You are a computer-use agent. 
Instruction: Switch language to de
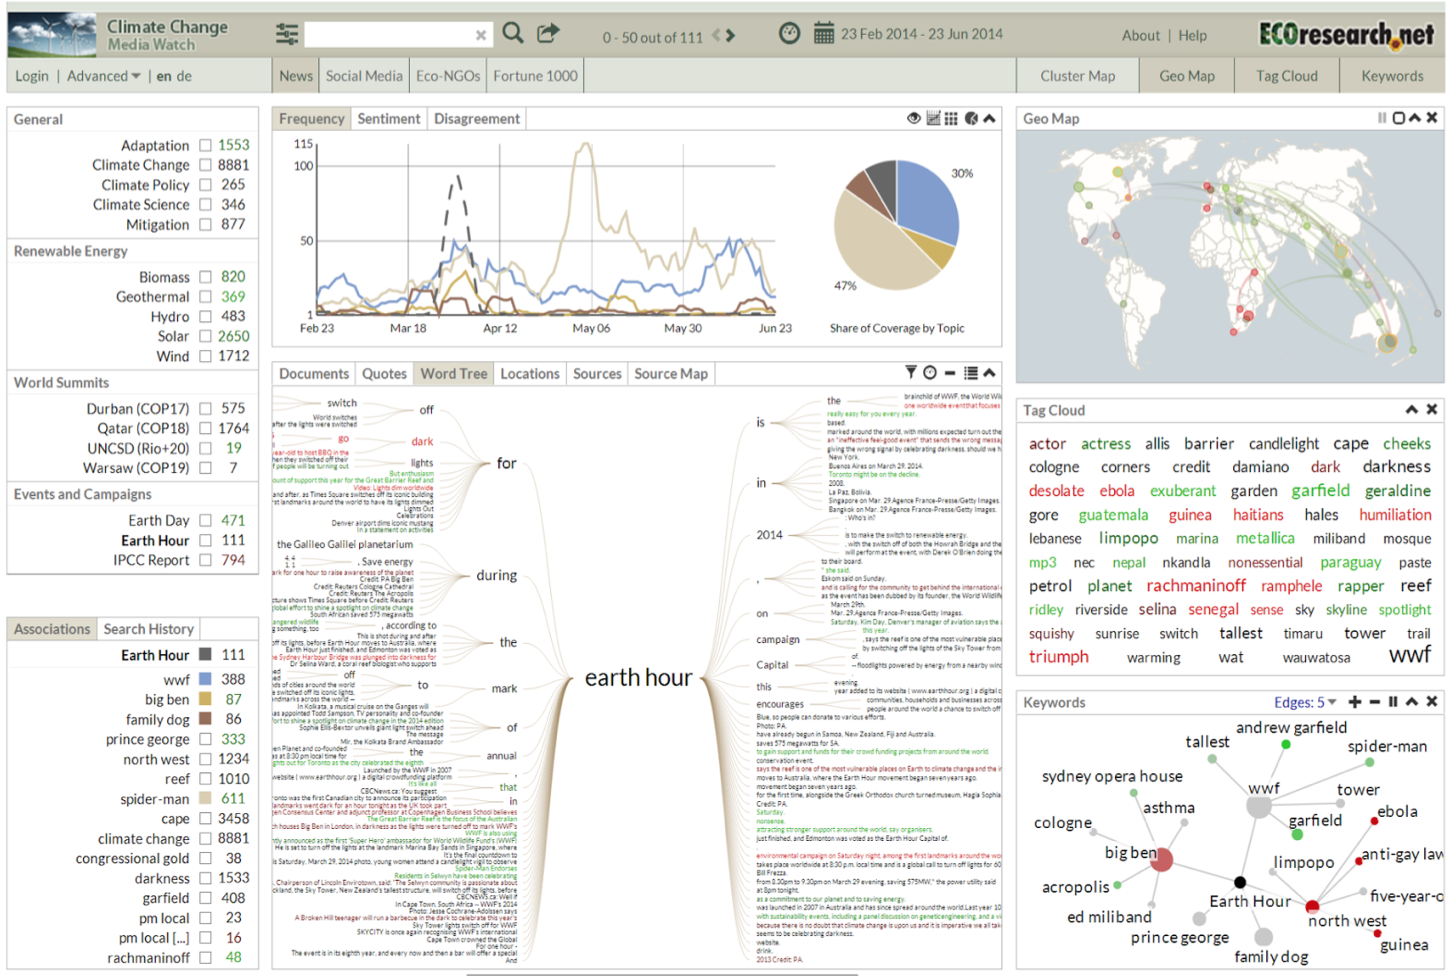click(184, 76)
